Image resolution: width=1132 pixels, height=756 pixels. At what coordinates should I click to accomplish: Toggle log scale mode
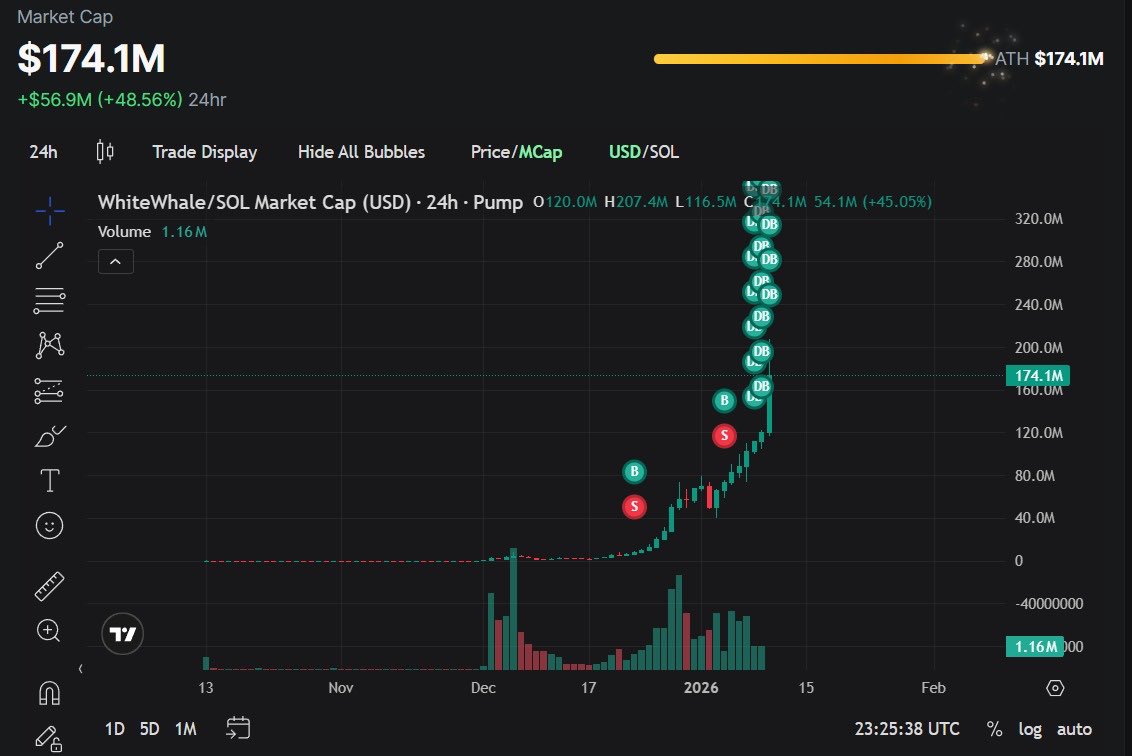(1030, 729)
